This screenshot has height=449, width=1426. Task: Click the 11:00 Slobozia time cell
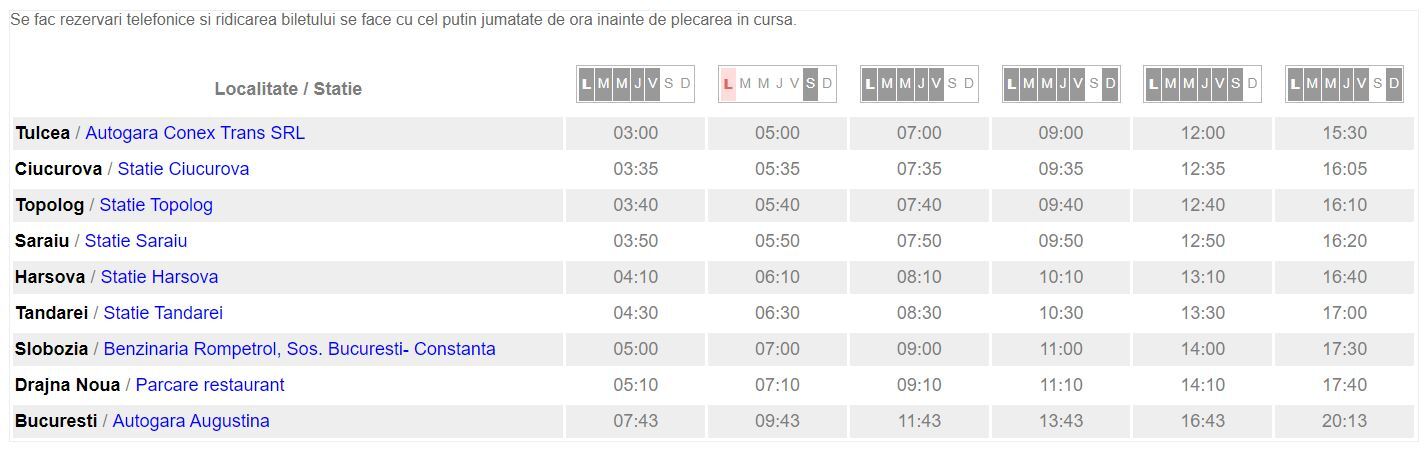[1061, 349]
